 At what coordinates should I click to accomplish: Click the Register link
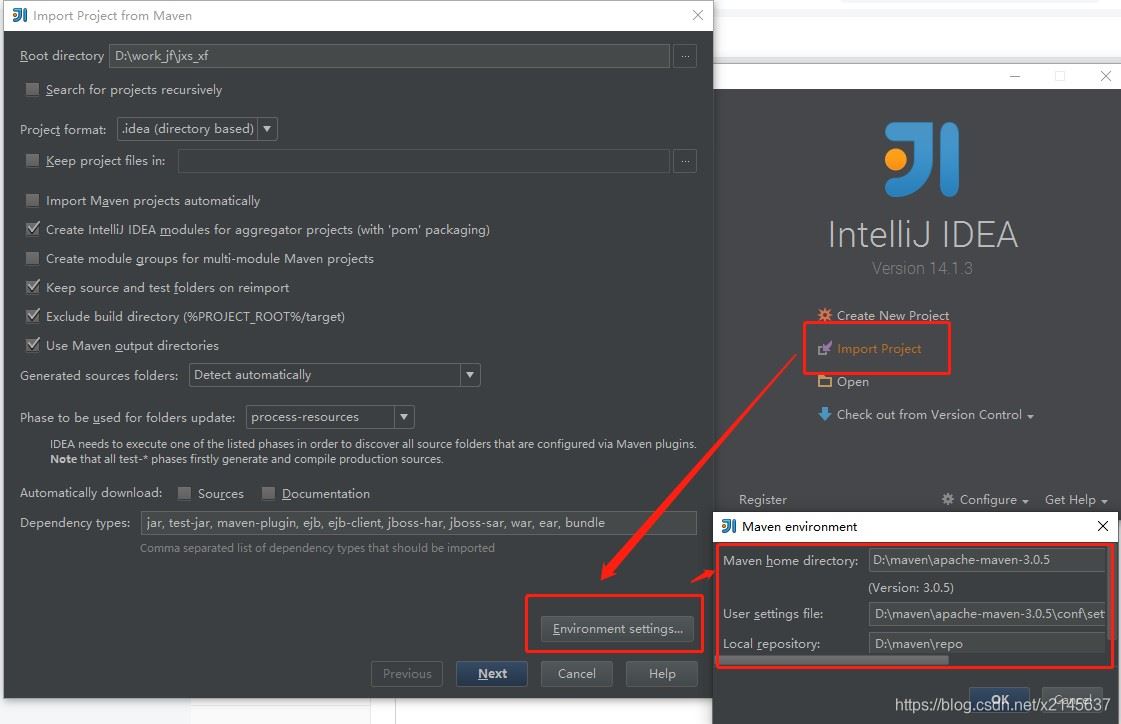pos(763,500)
